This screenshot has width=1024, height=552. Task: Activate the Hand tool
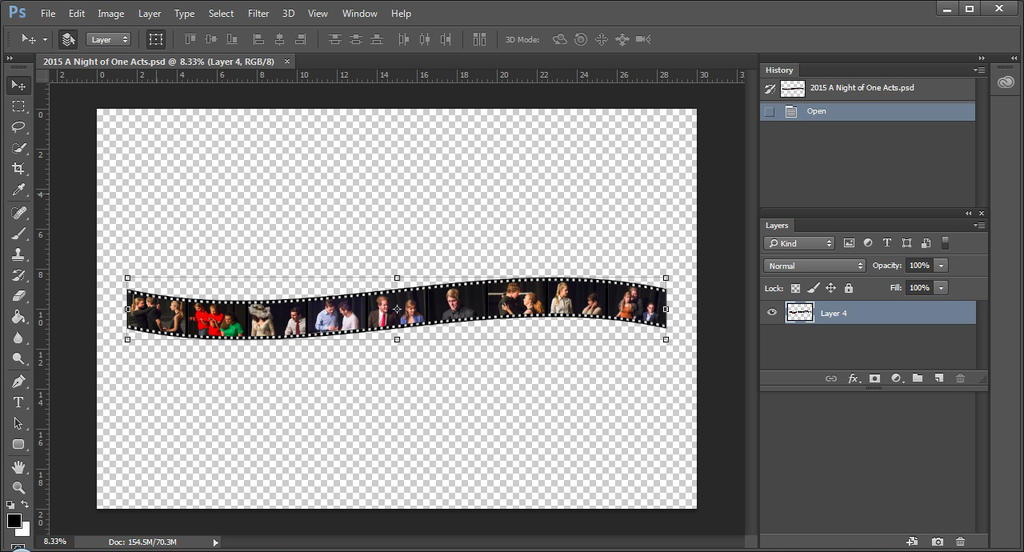pyautogui.click(x=18, y=467)
